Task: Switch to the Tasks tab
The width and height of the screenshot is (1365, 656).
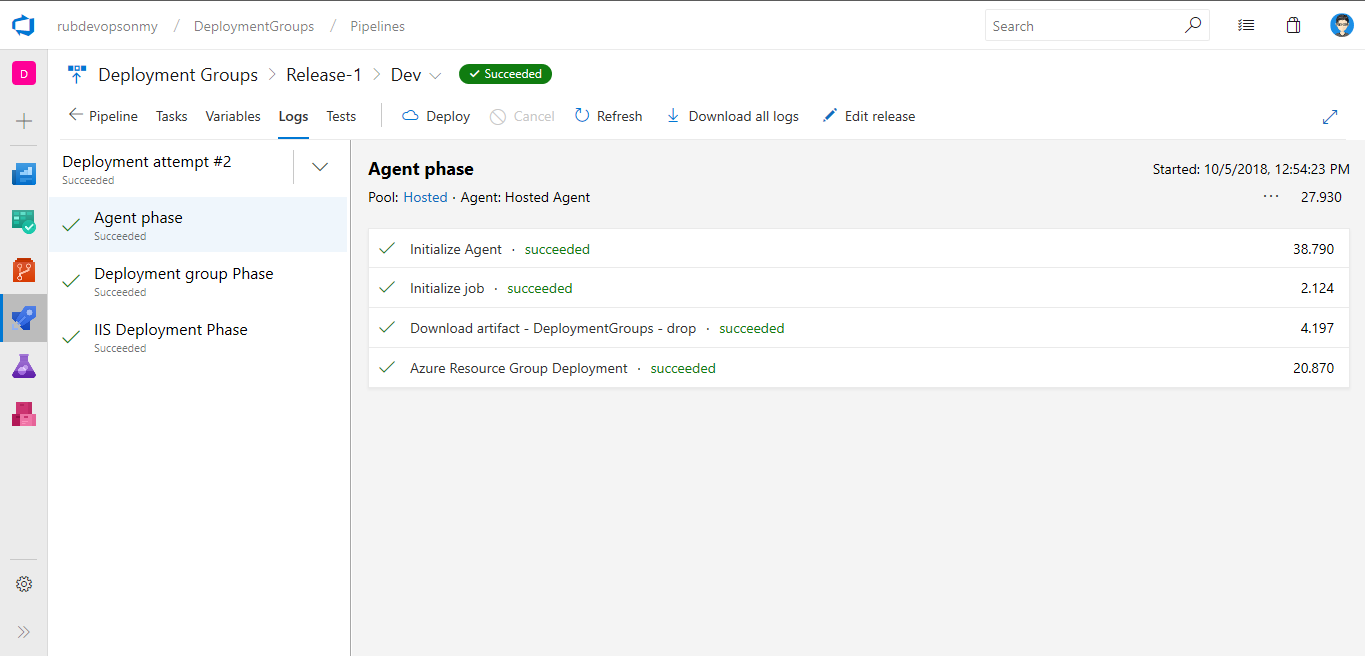Action: pos(171,117)
